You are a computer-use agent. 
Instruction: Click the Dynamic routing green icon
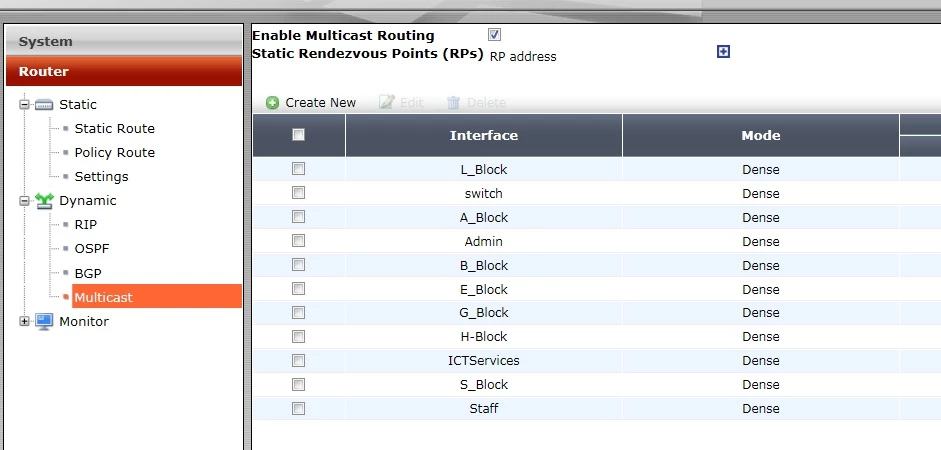point(44,201)
